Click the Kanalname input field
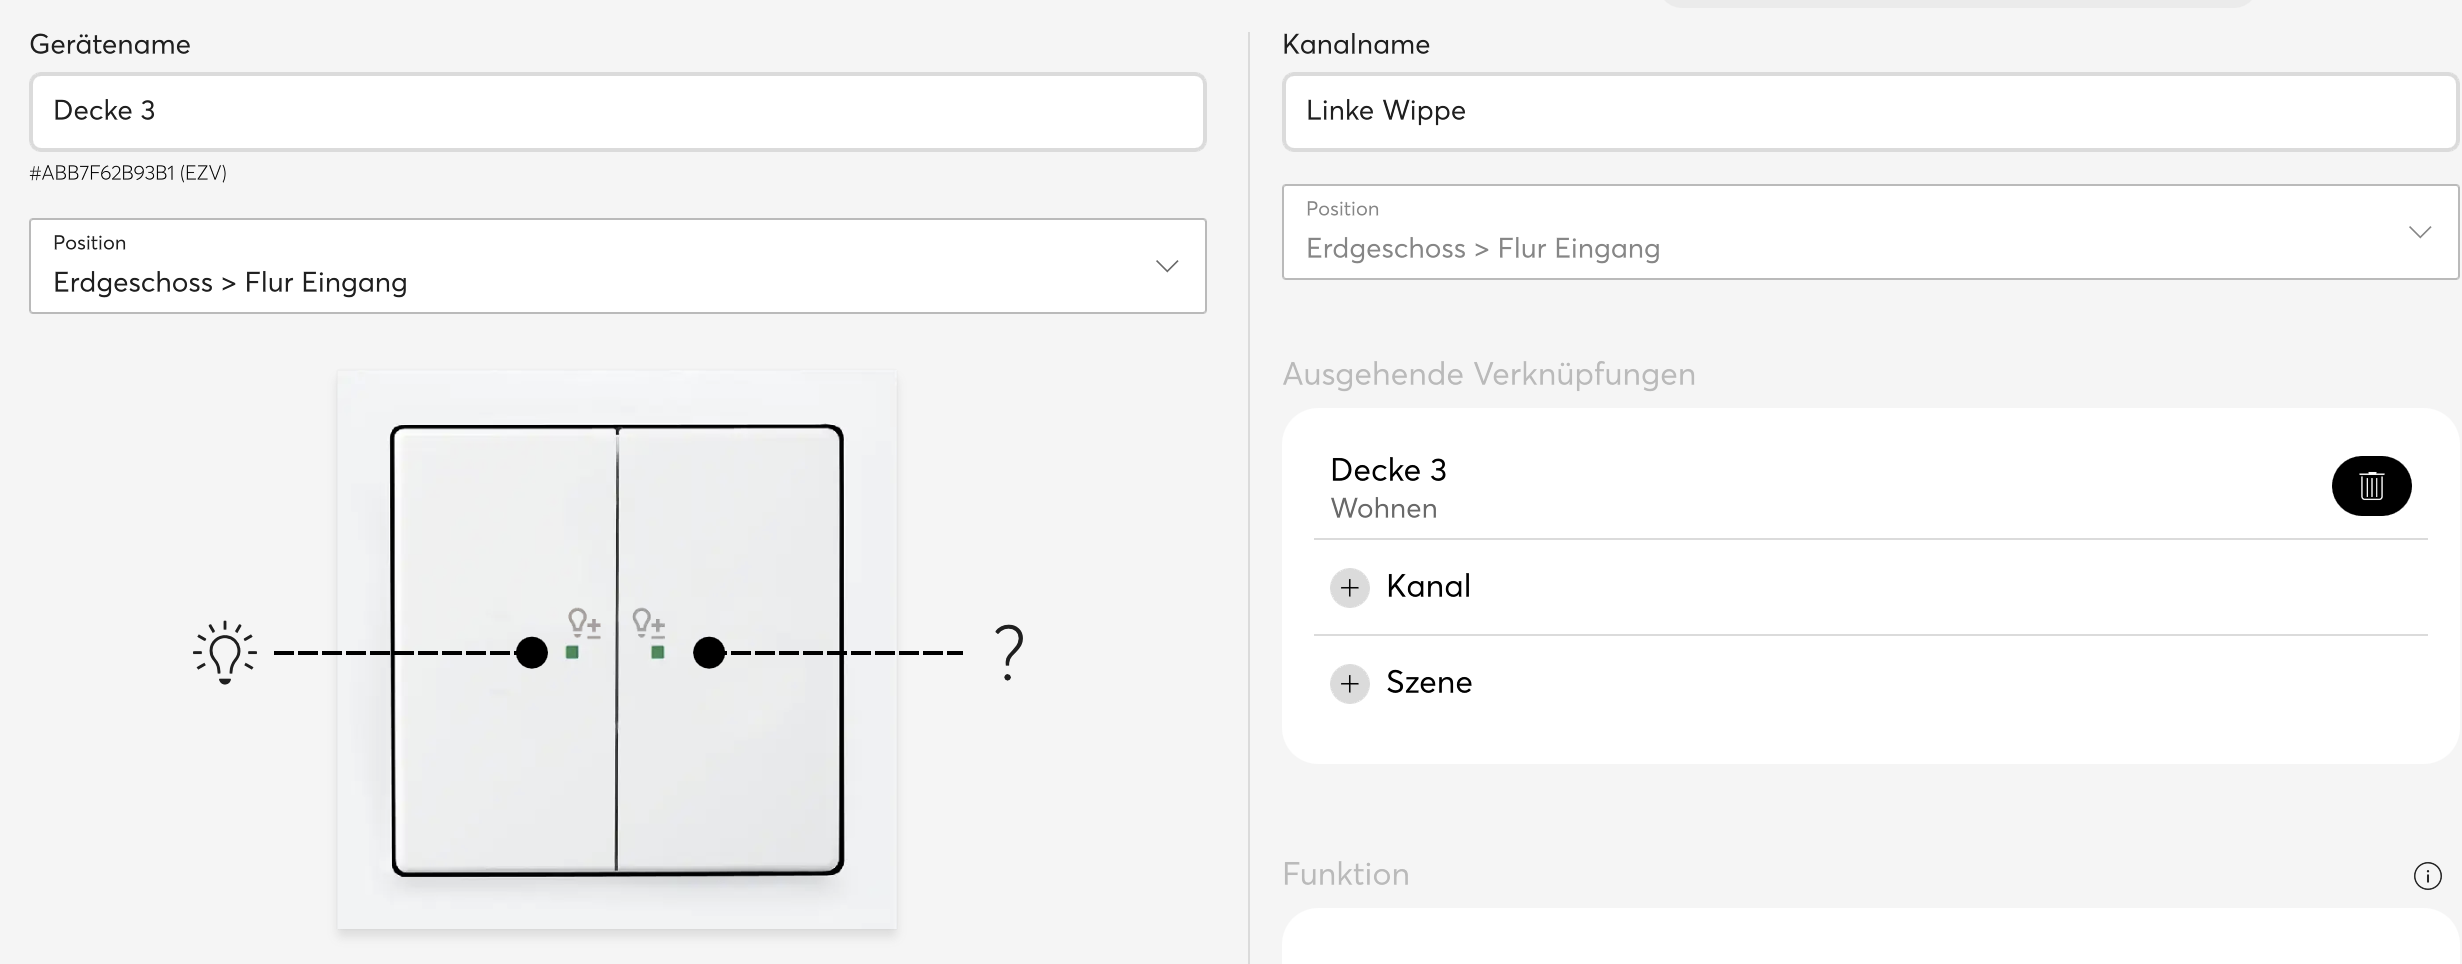This screenshot has height=964, width=2462. (x=1869, y=111)
